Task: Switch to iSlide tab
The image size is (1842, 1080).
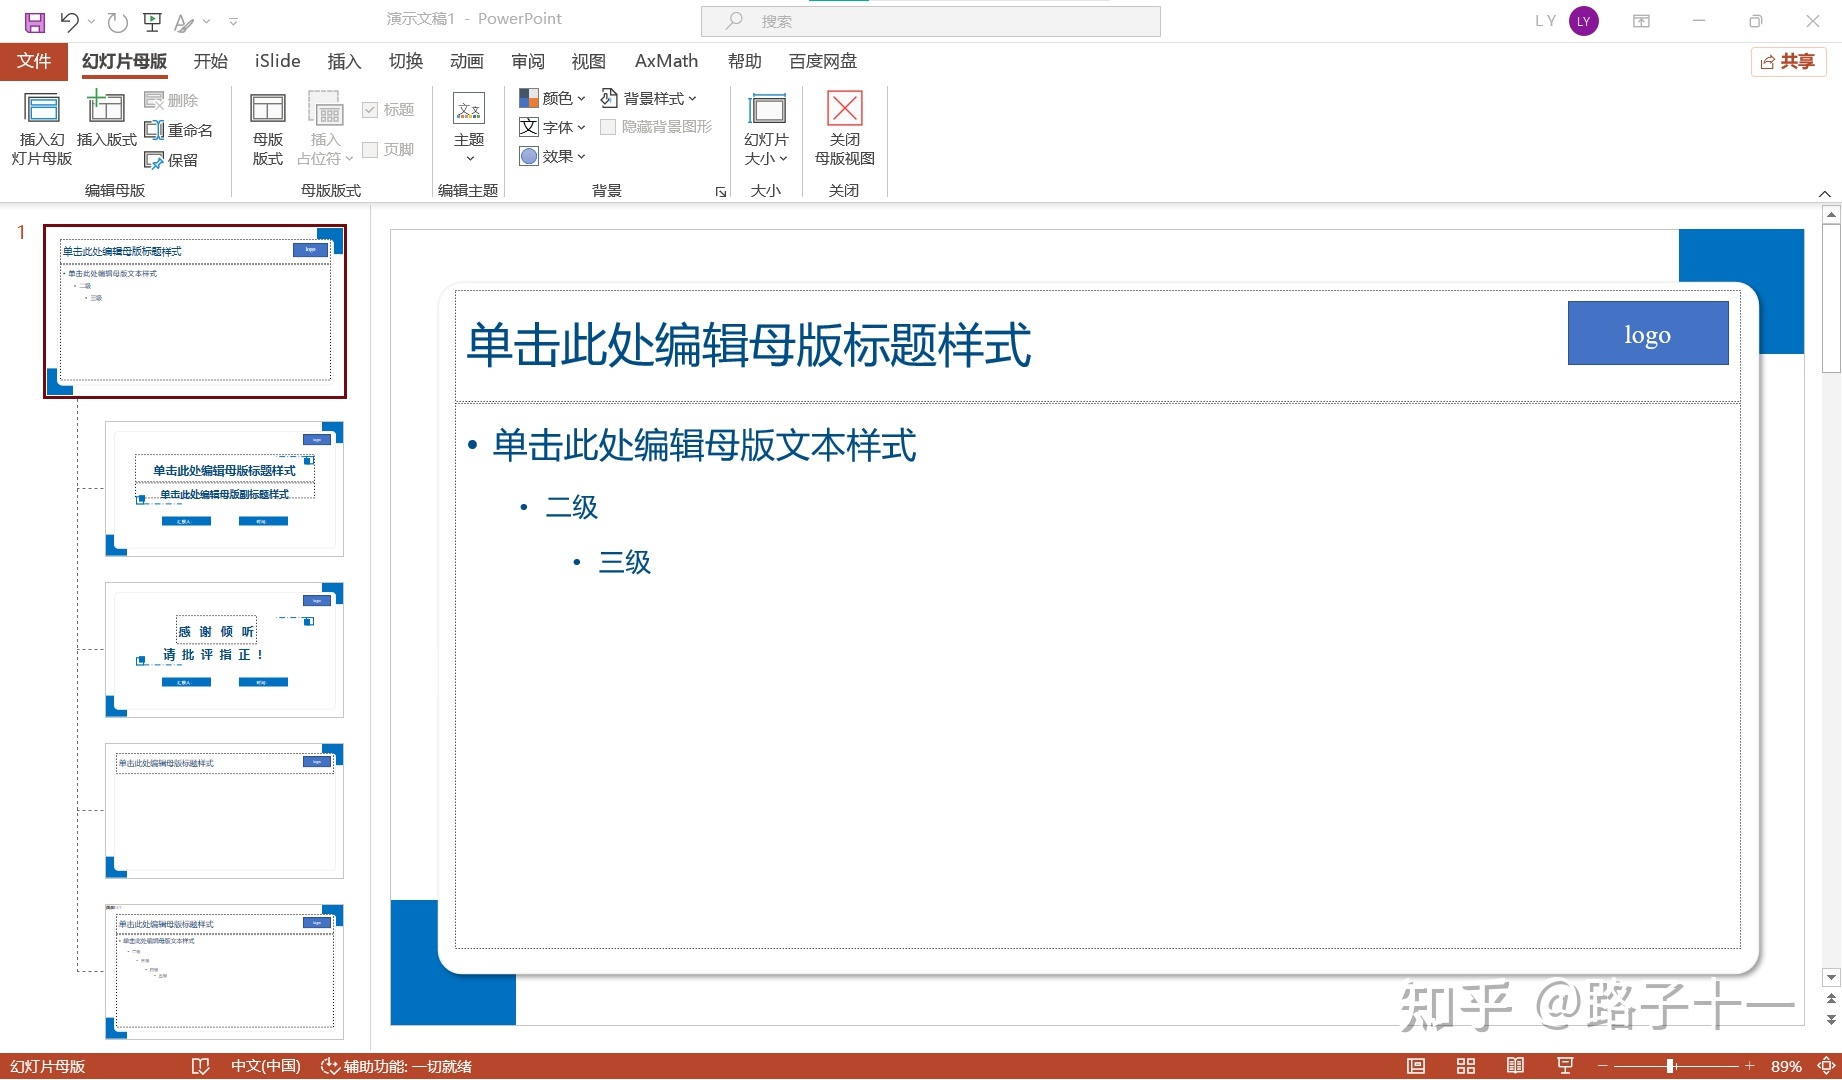Action: 278,61
